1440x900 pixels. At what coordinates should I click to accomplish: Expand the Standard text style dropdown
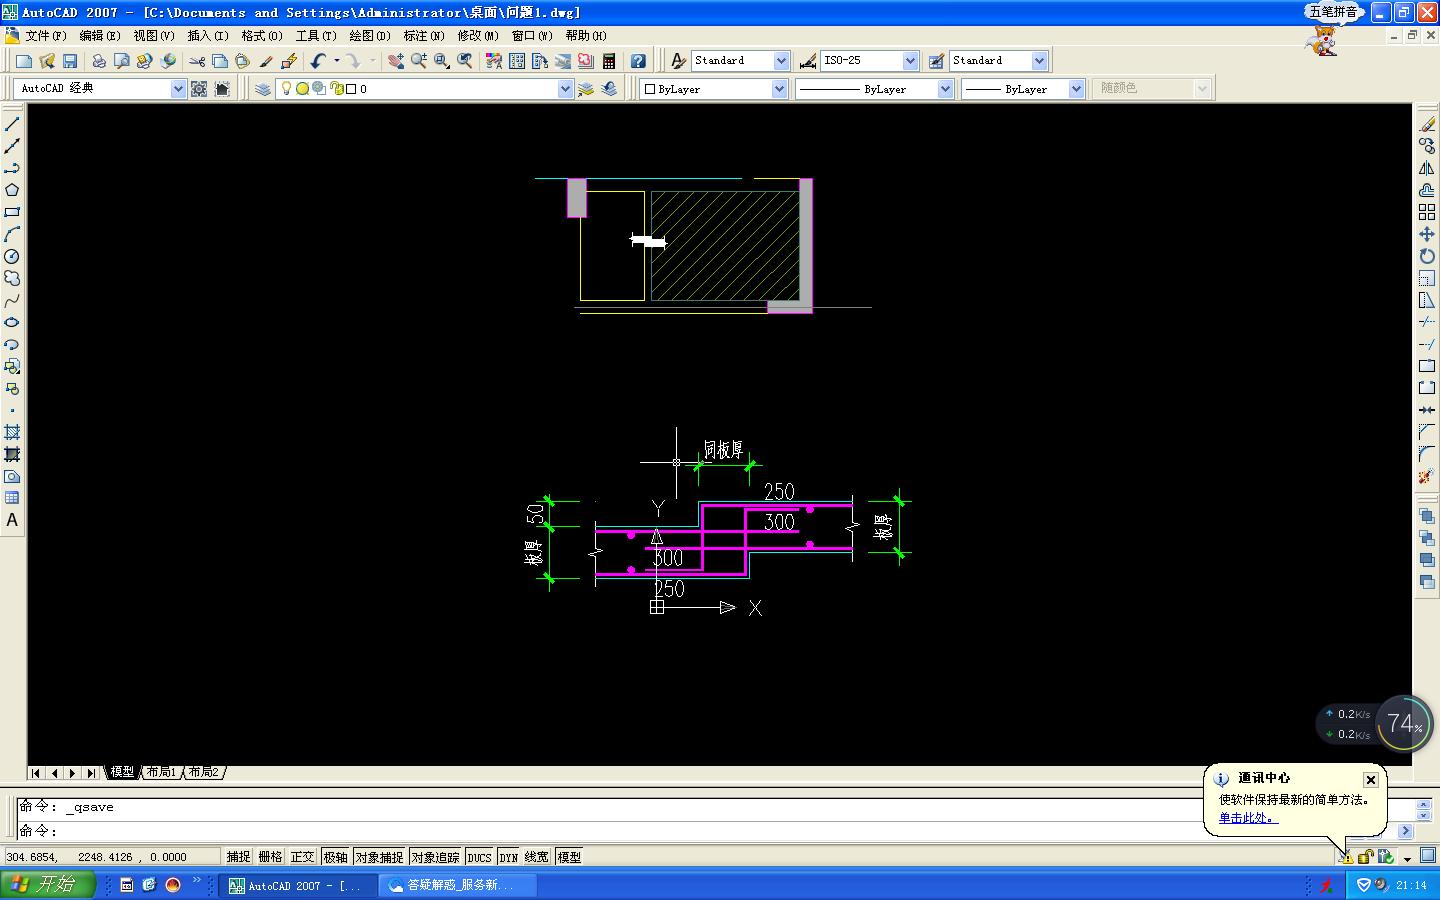[x=781, y=61]
